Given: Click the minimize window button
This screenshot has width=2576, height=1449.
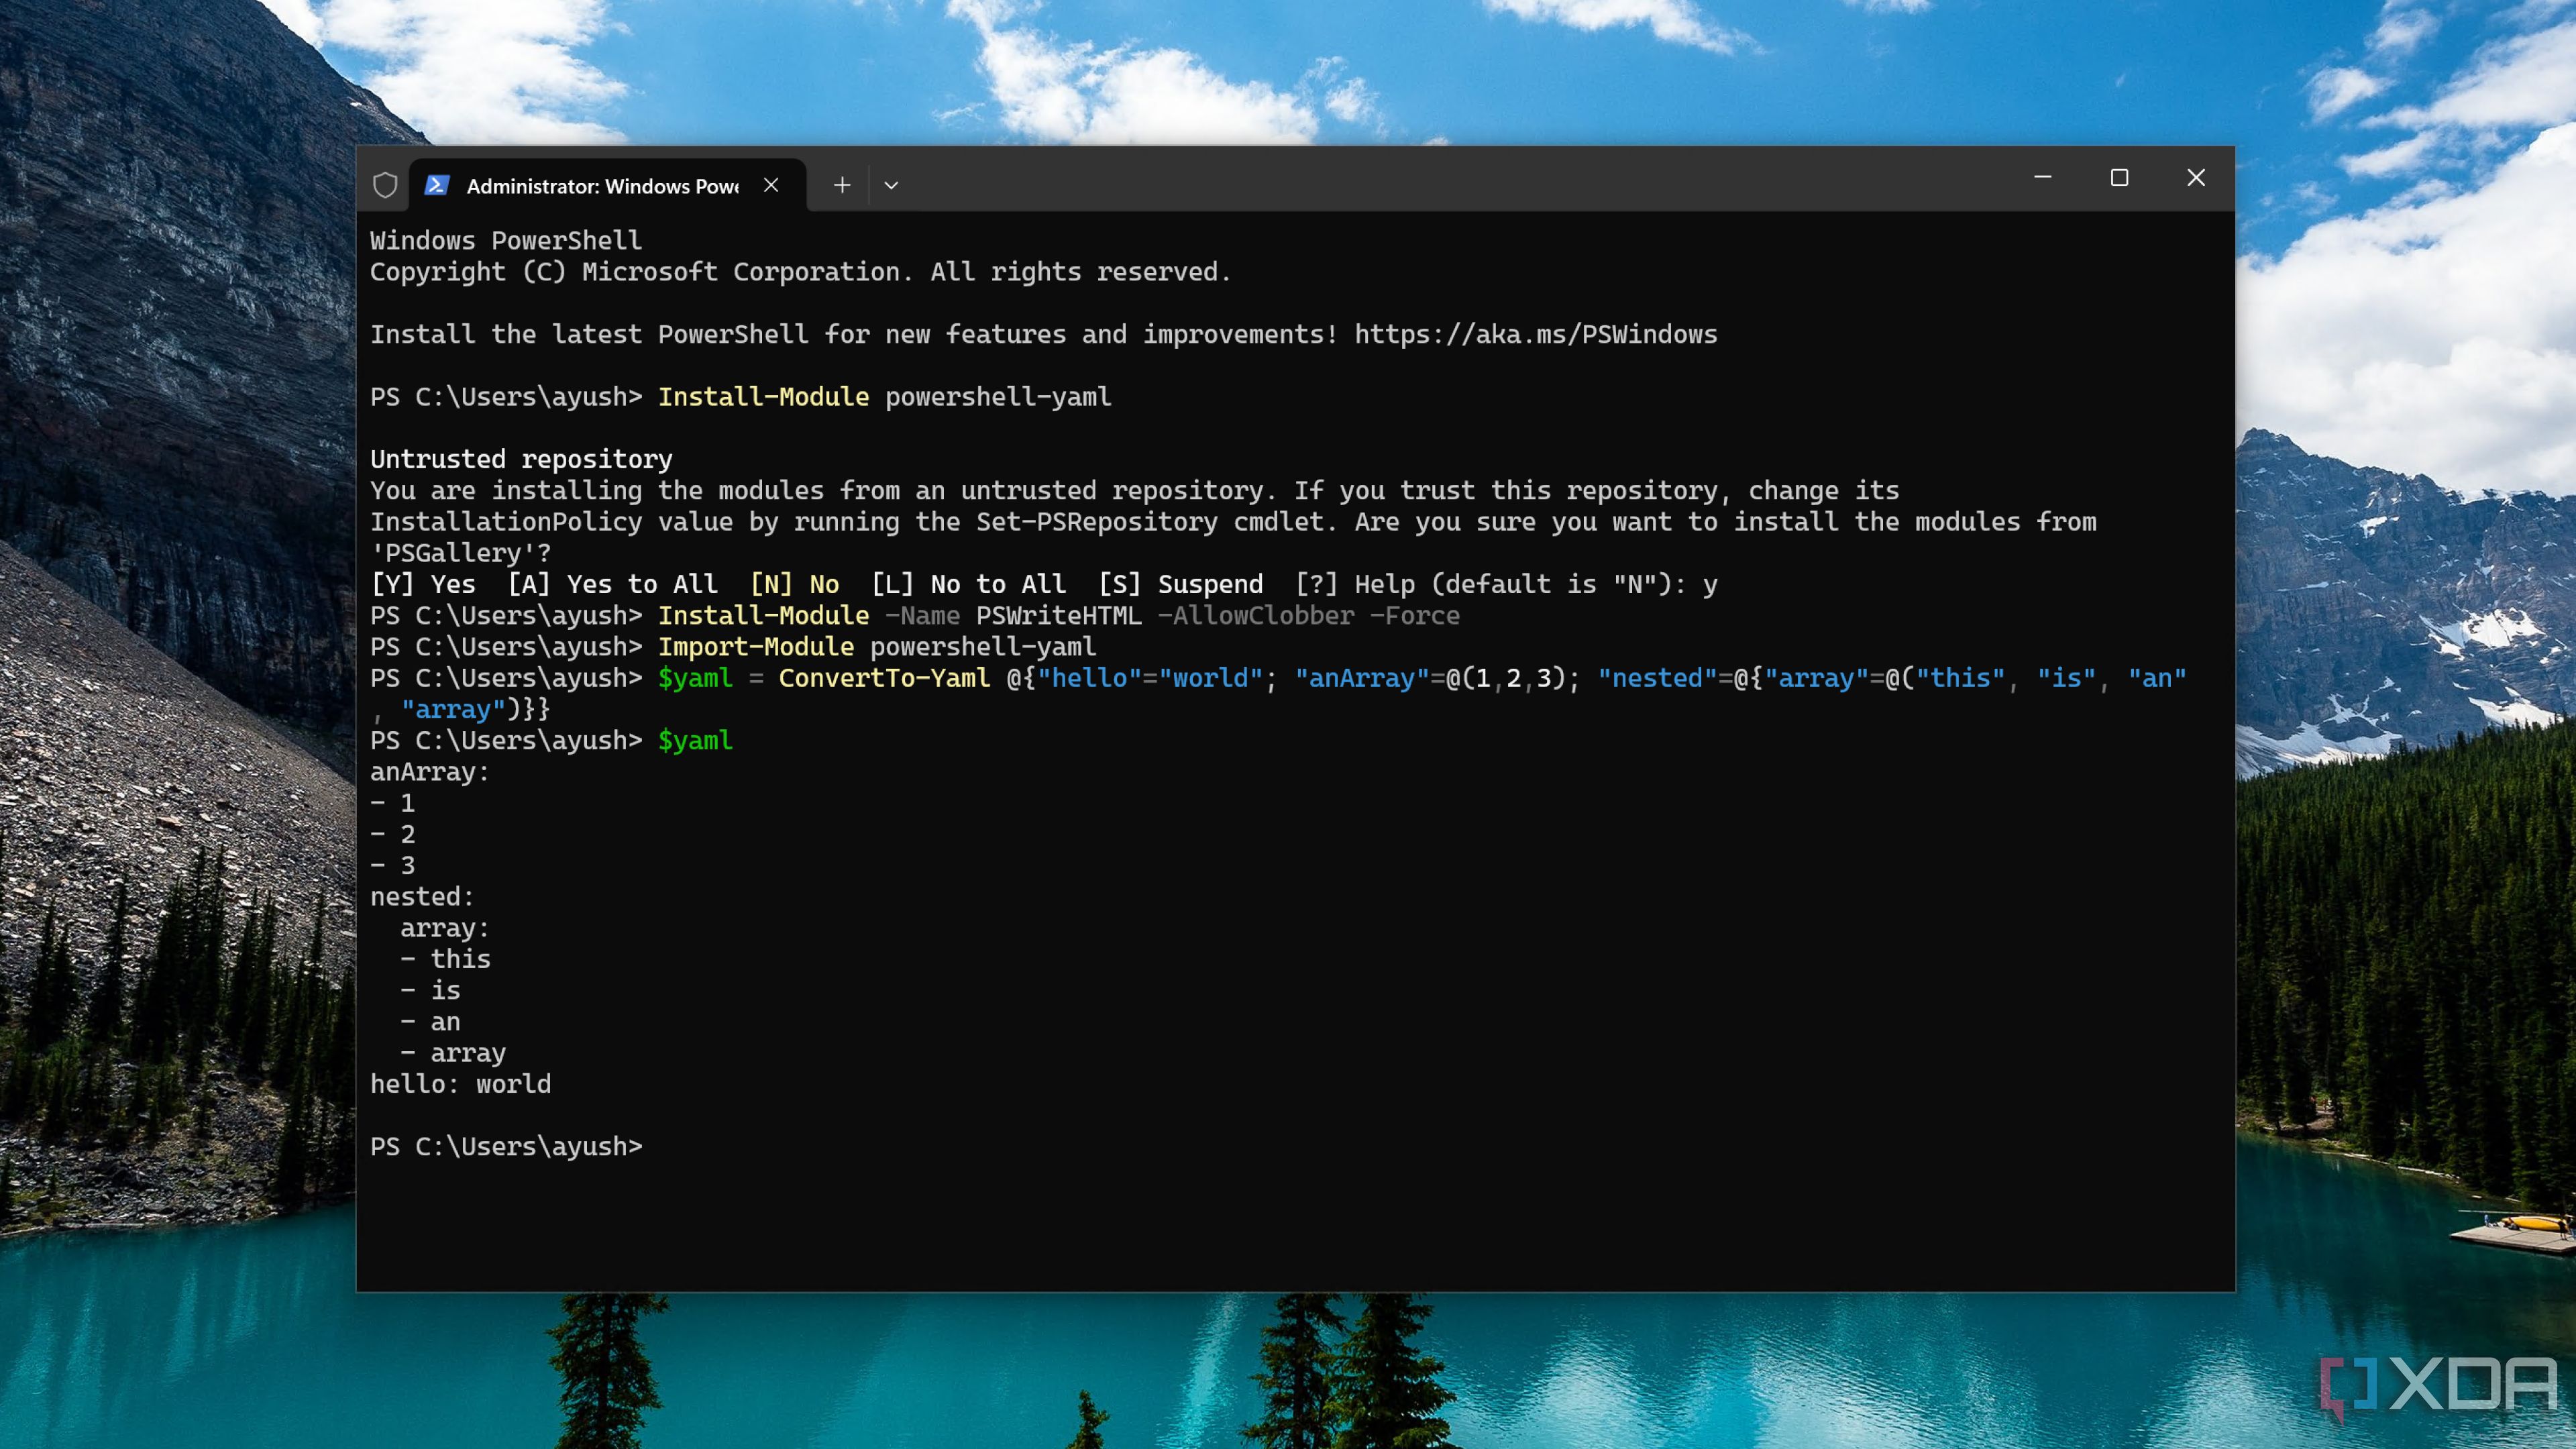Looking at the screenshot, I should coord(2042,177).
